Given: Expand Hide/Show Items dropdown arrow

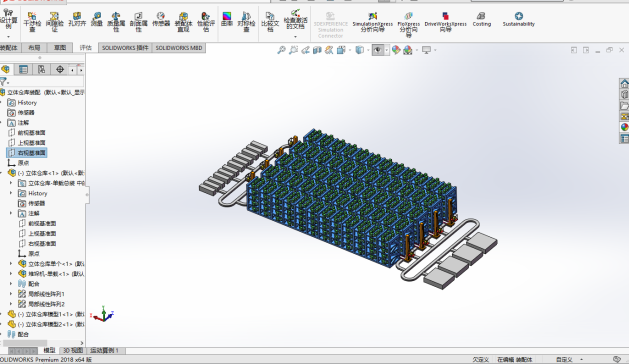Looking at the screenshot, I should tap(387, 50).
